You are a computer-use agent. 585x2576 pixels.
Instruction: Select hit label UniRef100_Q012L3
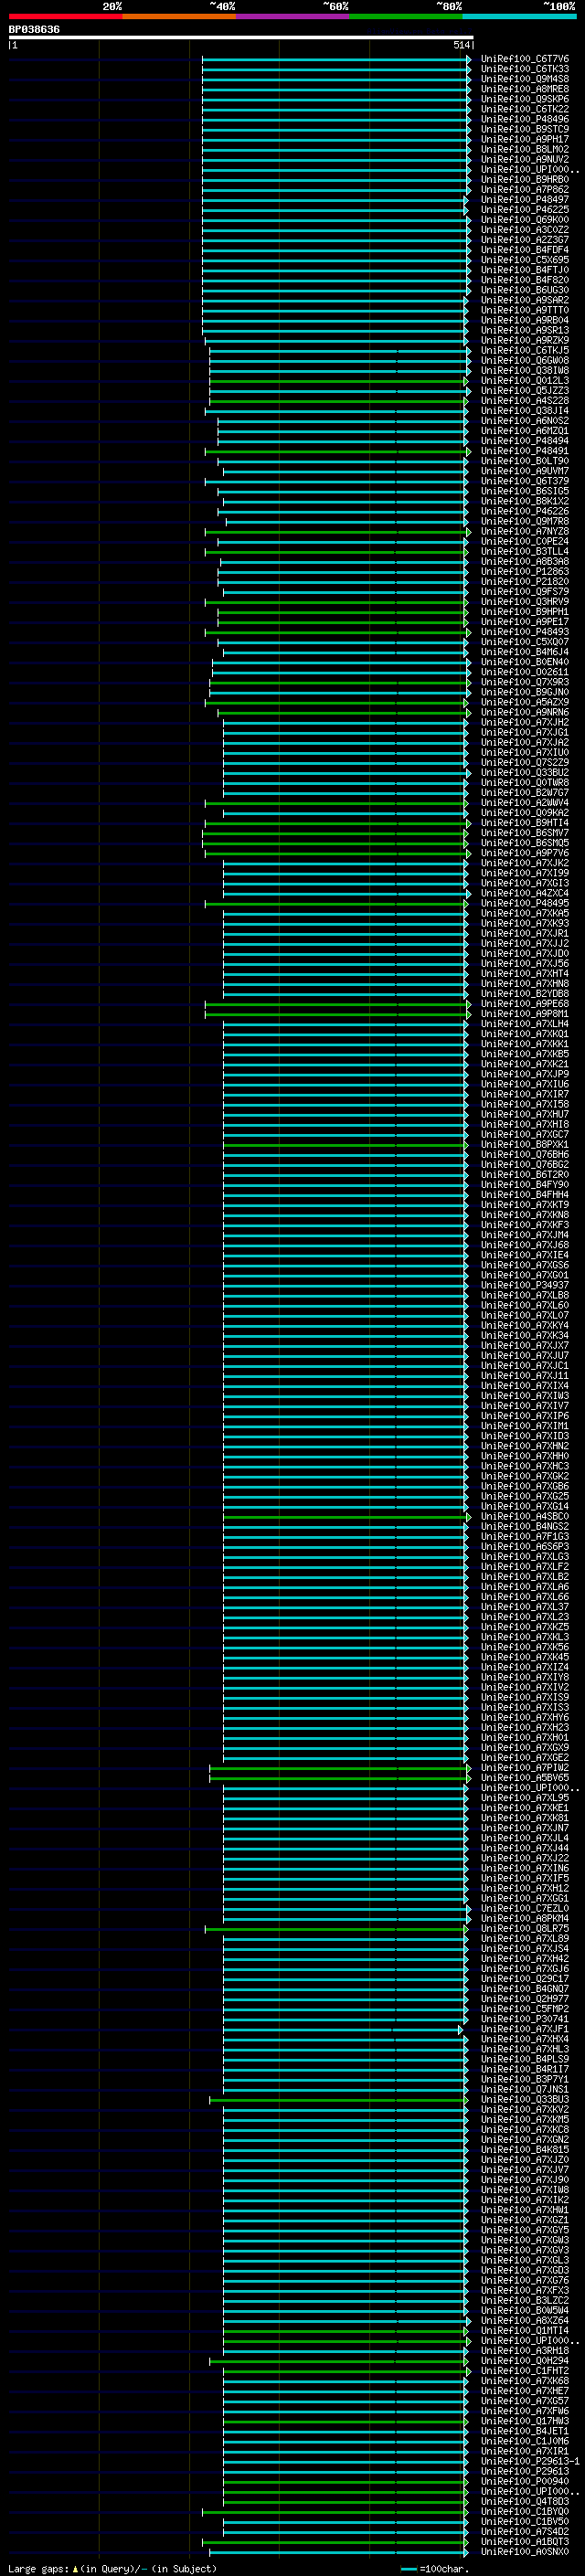coord(525,381)
